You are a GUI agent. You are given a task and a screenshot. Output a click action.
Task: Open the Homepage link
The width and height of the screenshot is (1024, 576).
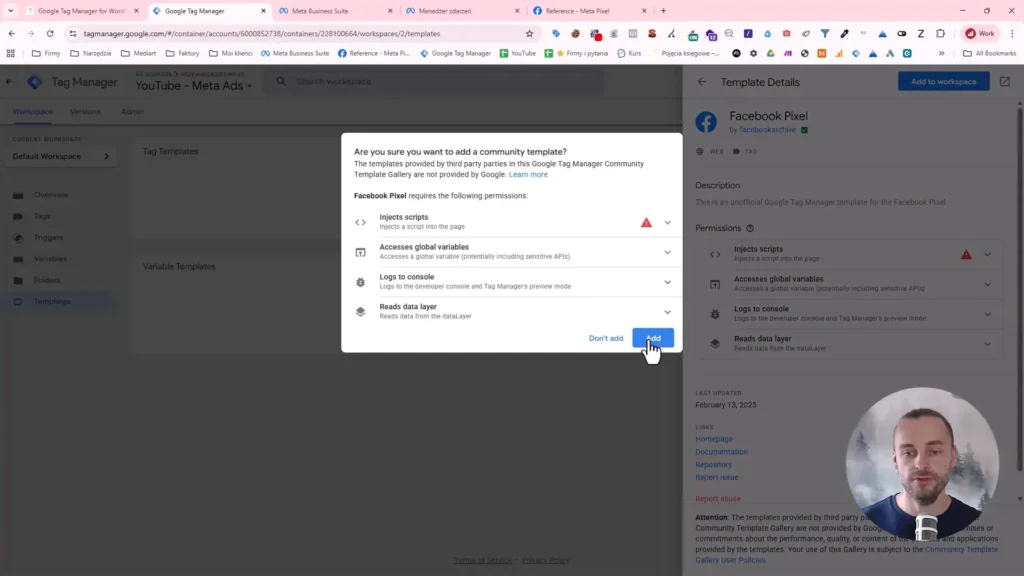(x=714, y=439)
